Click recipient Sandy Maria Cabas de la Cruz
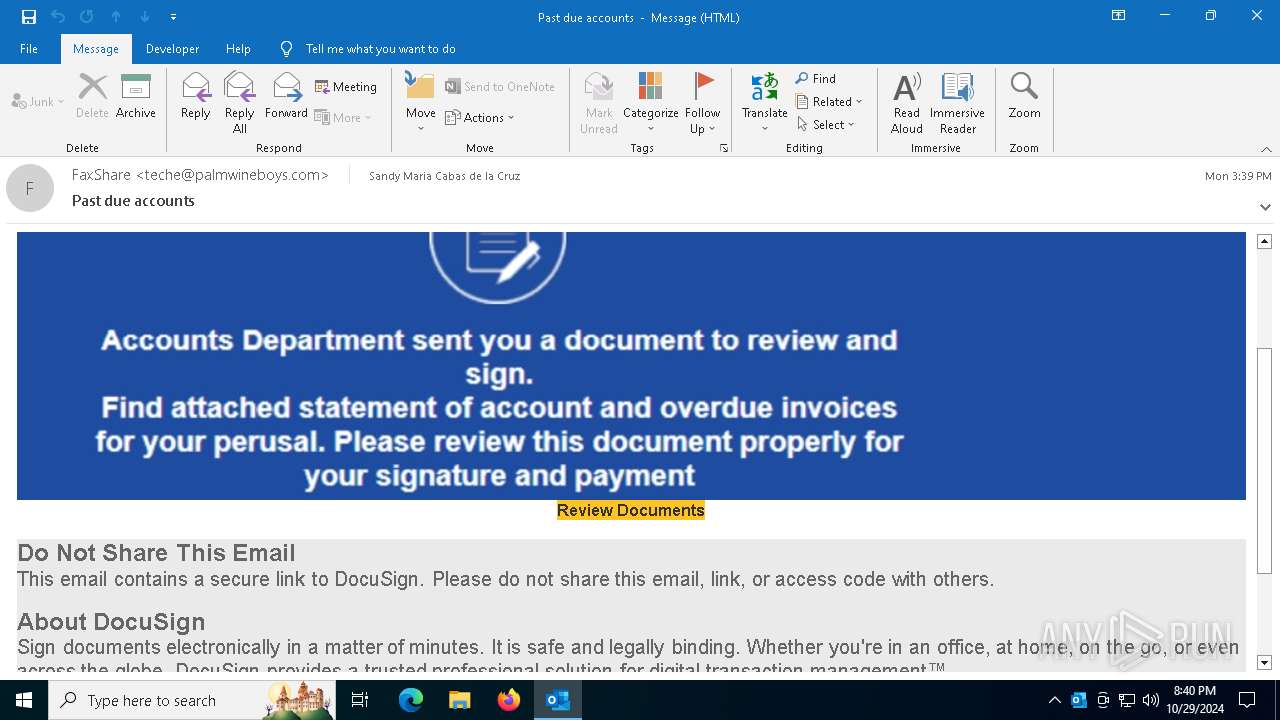The width and height of the screenshot is (1280, 720). [x=444, y=176]
